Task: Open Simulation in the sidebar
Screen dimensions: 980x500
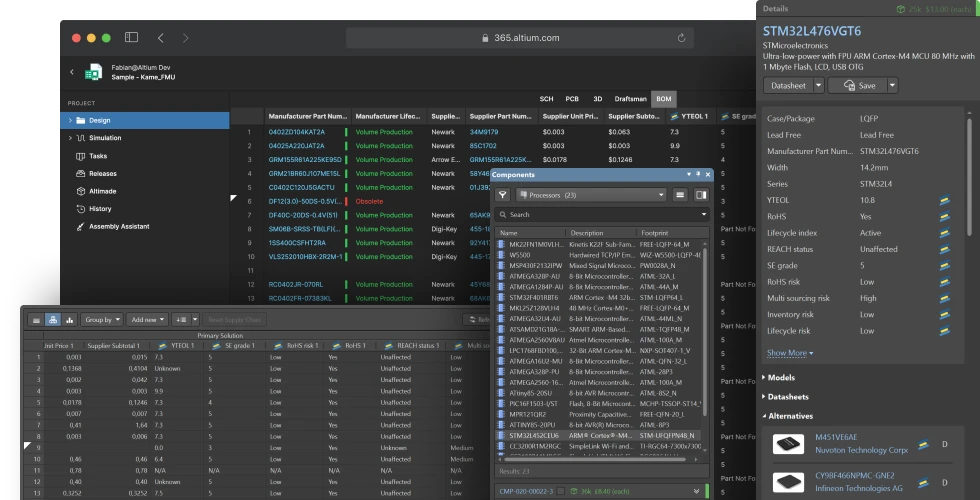Action: click(x=105, y=138)
